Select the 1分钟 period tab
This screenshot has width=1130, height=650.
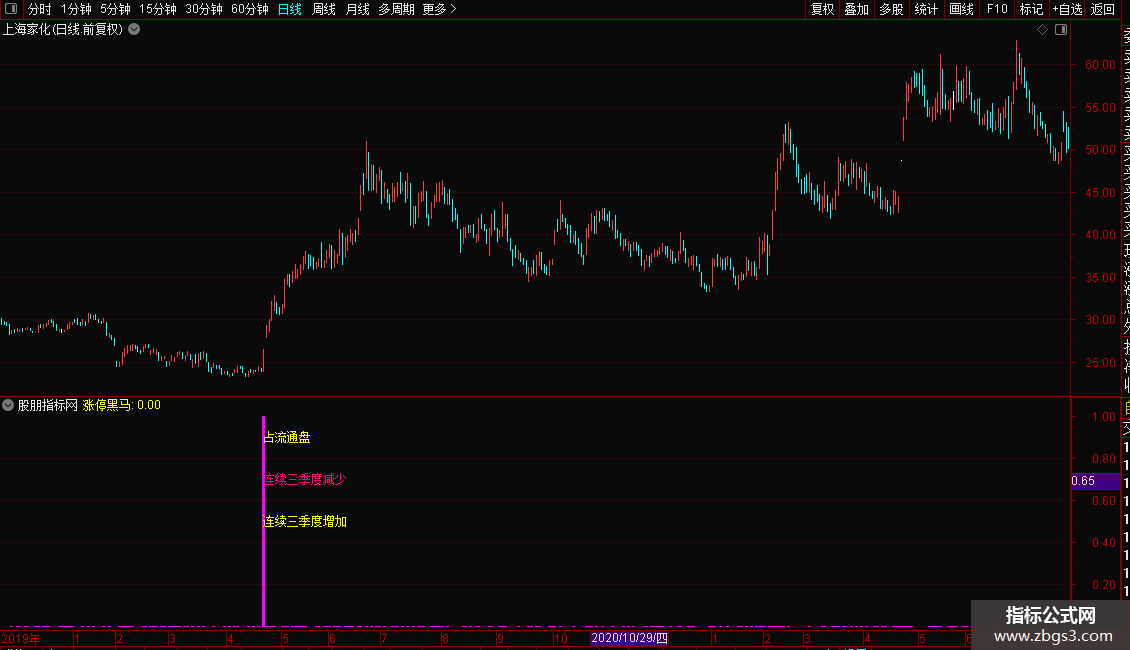click(76, 9)
